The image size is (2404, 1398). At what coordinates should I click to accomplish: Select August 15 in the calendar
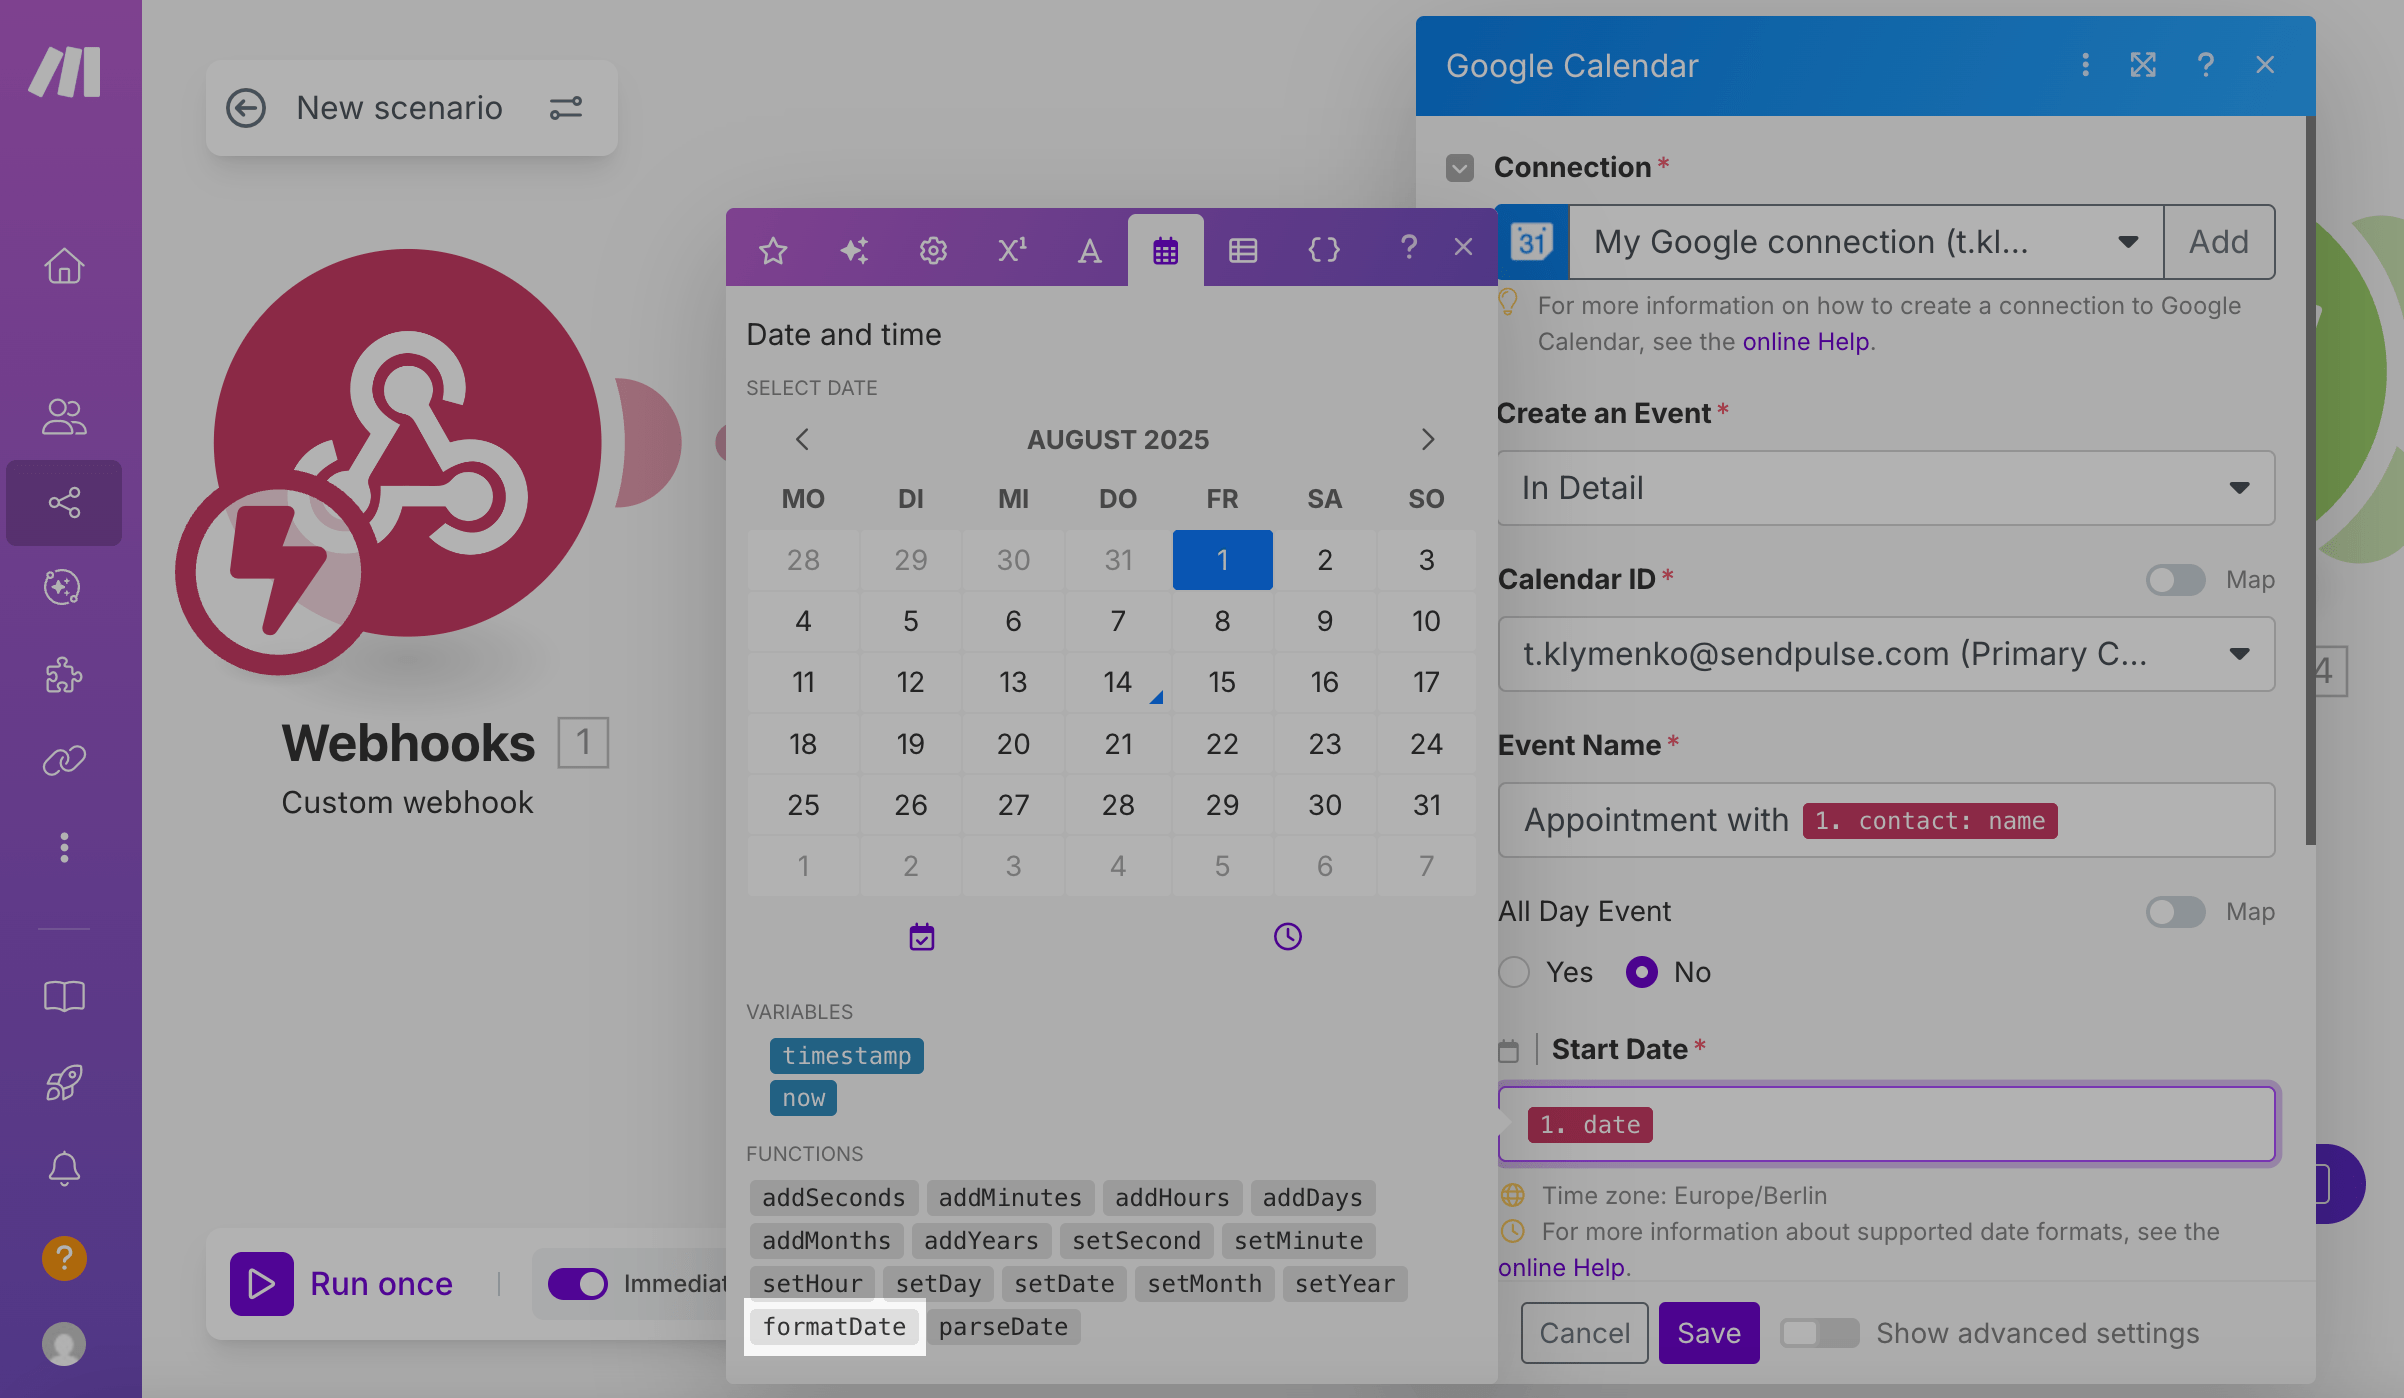click(x=1221, y=682)
